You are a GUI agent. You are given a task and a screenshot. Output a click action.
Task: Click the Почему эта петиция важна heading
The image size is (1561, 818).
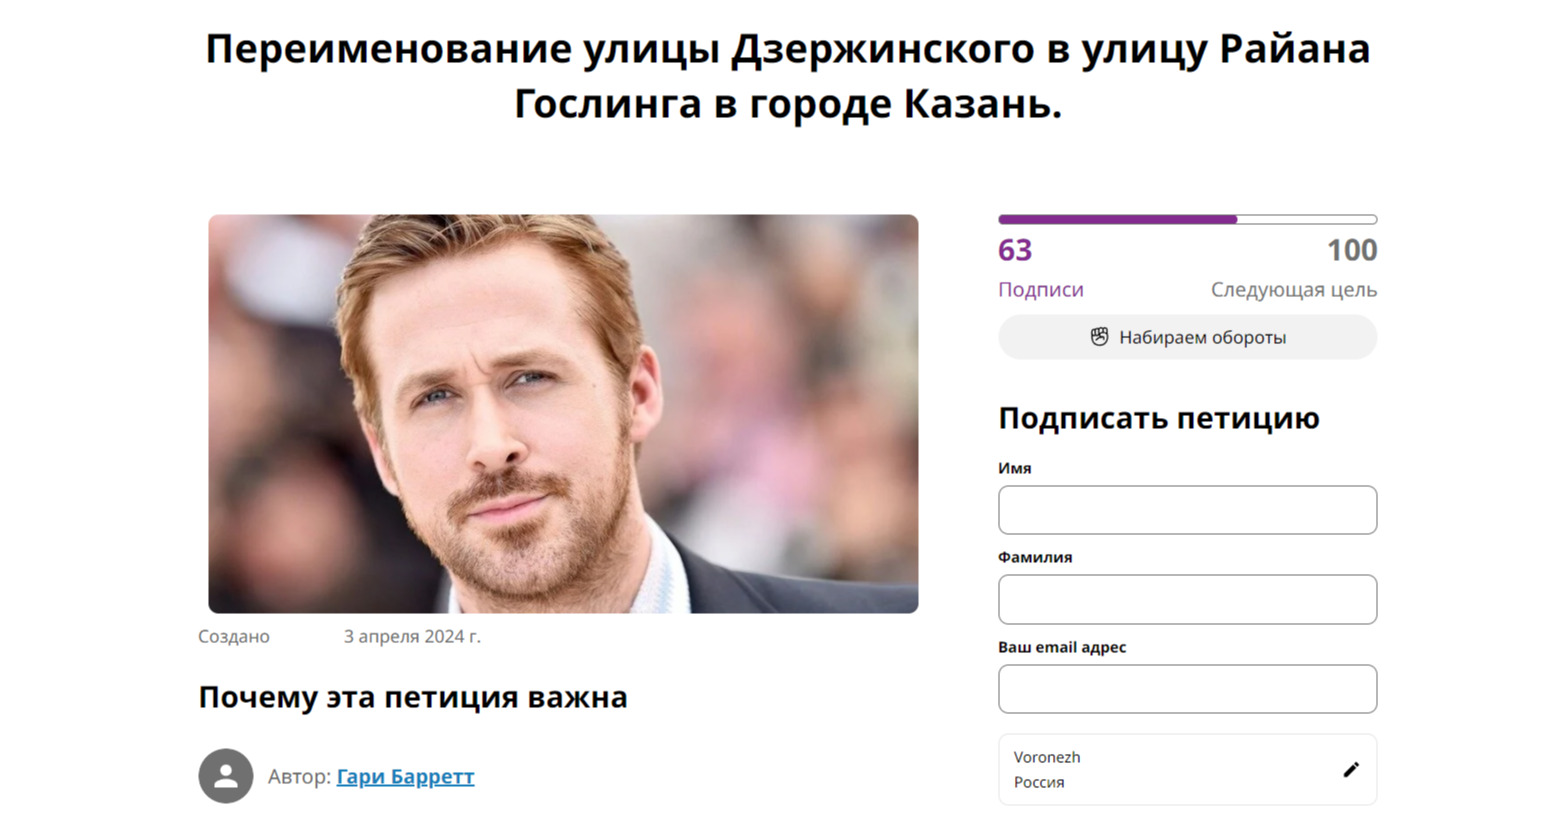coord(413,697)
